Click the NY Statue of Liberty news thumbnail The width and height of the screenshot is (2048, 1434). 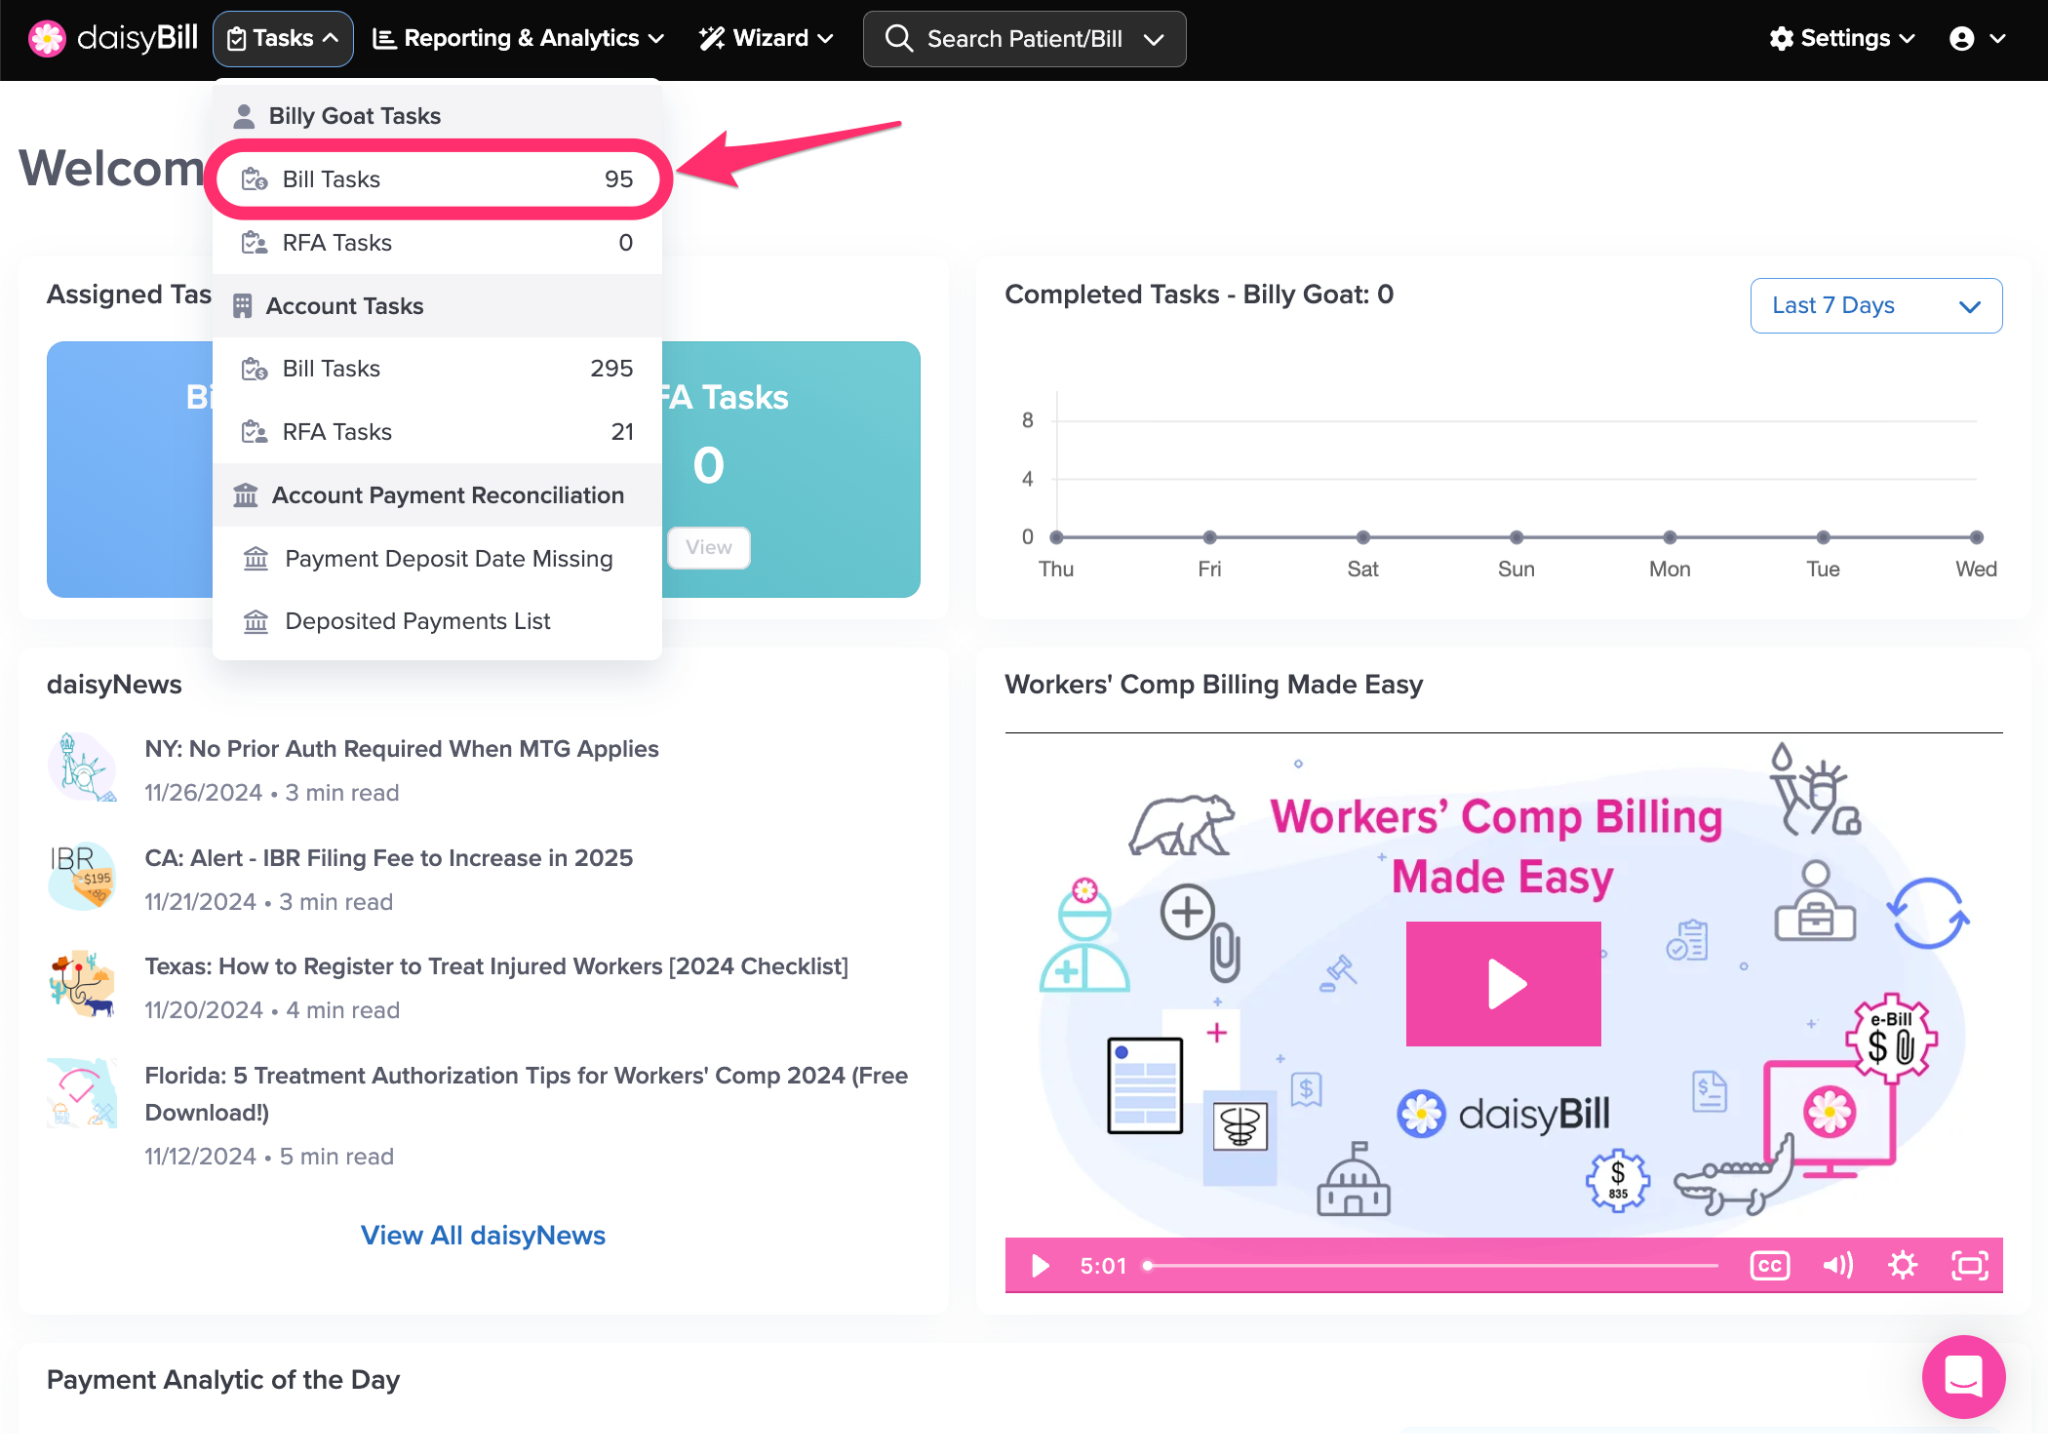point(82,768)
